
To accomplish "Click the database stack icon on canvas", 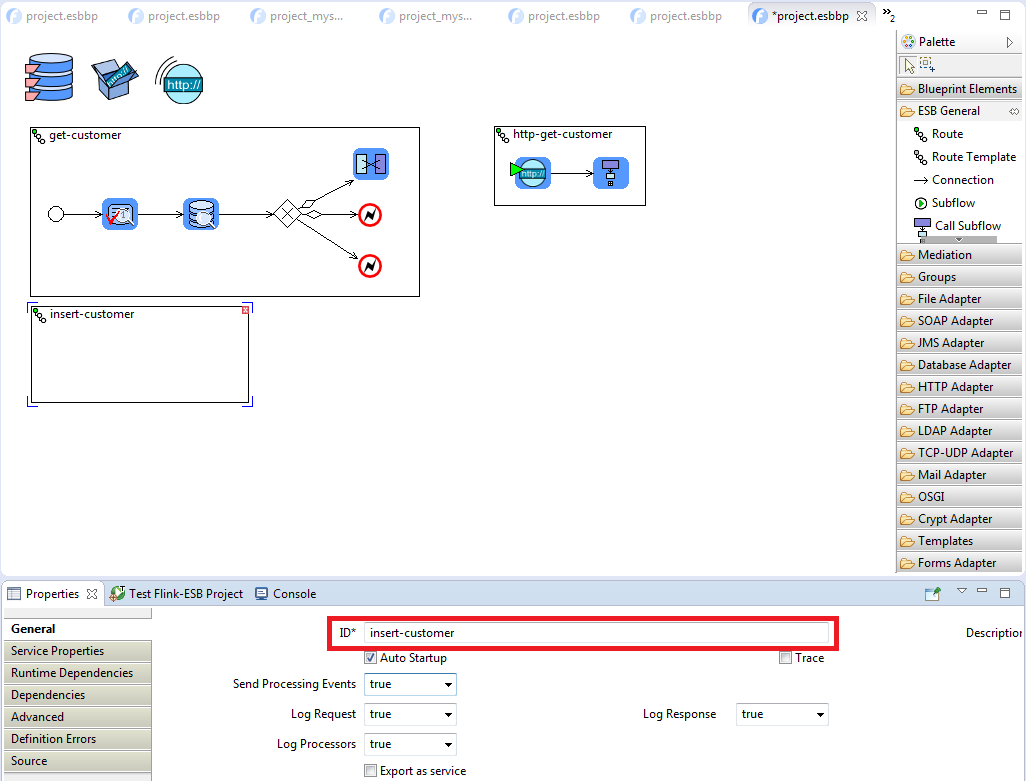I will 50,78.
